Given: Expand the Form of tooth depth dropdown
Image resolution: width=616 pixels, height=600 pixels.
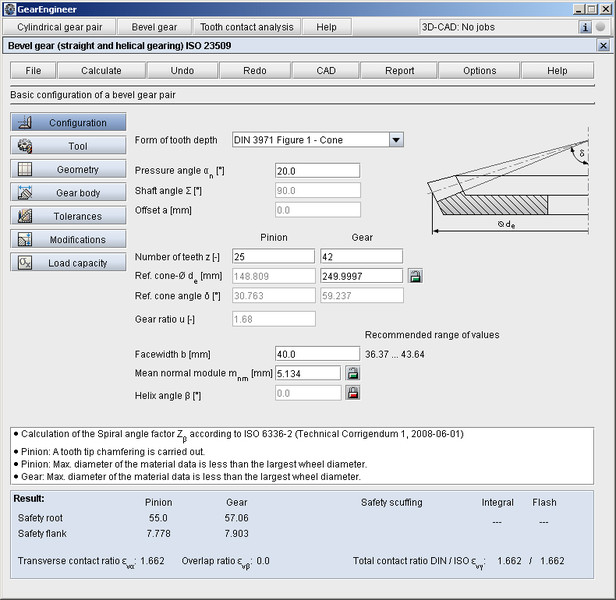Looking at the screenshot, I should [396, 140].
